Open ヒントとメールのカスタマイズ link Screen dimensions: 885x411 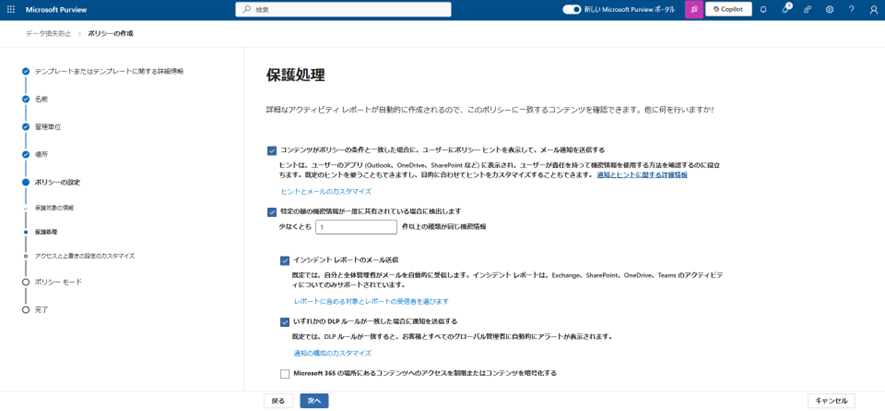pyautogui.click(x=326, y=191)
